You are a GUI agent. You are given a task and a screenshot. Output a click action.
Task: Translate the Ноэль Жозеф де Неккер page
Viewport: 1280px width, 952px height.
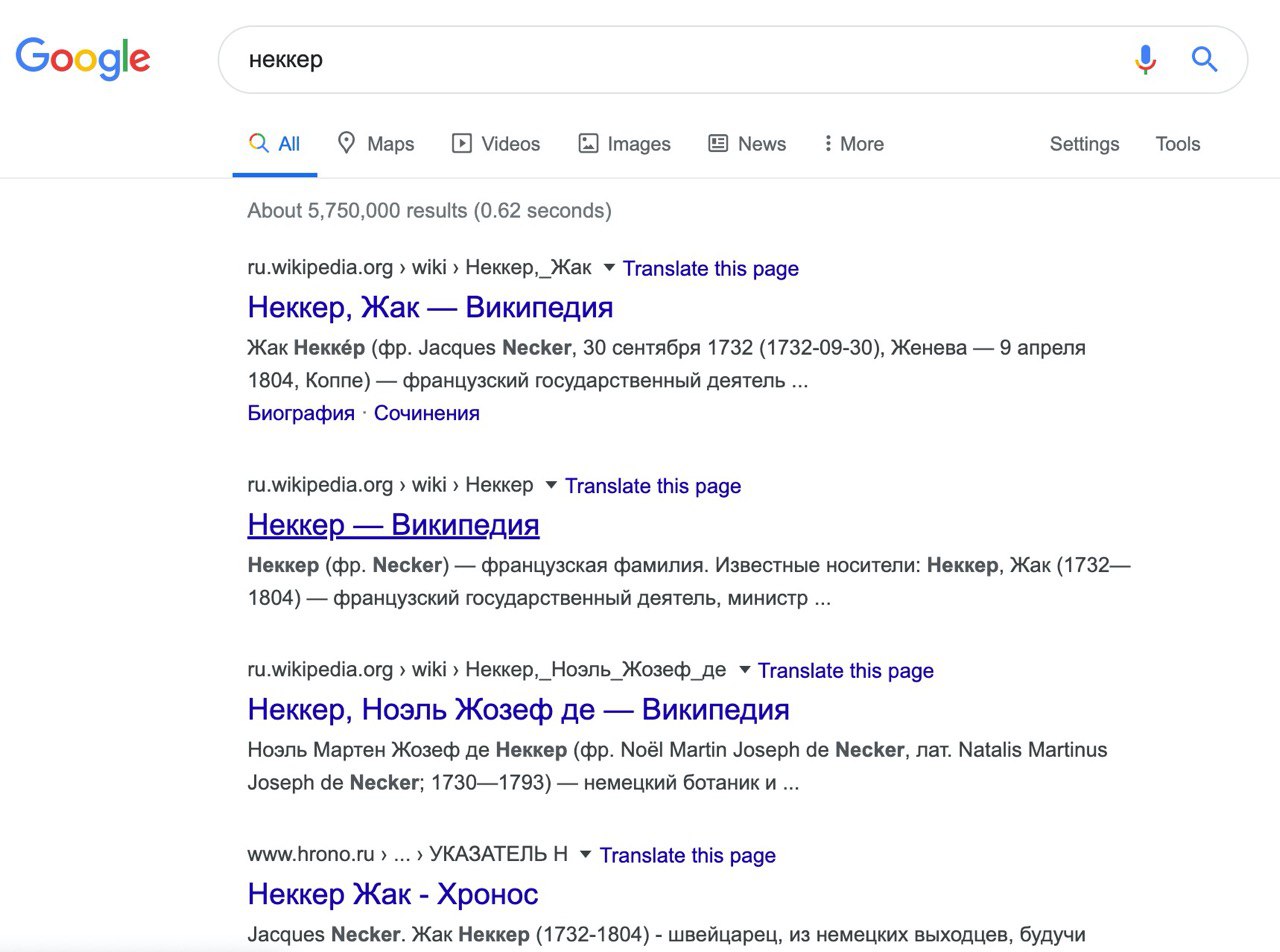[x=846, y=671]
